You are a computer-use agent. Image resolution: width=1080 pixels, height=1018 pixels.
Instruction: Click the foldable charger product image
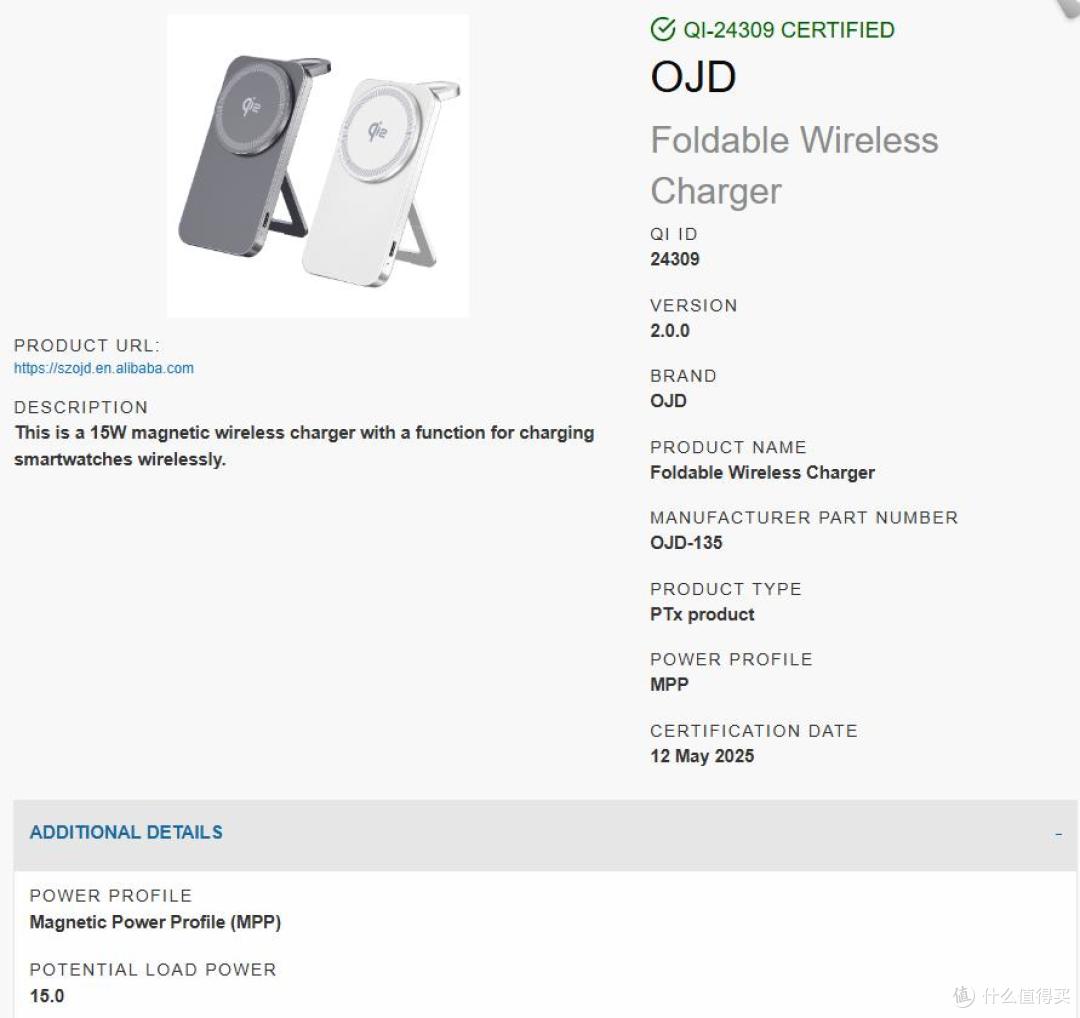coord(318,166)
